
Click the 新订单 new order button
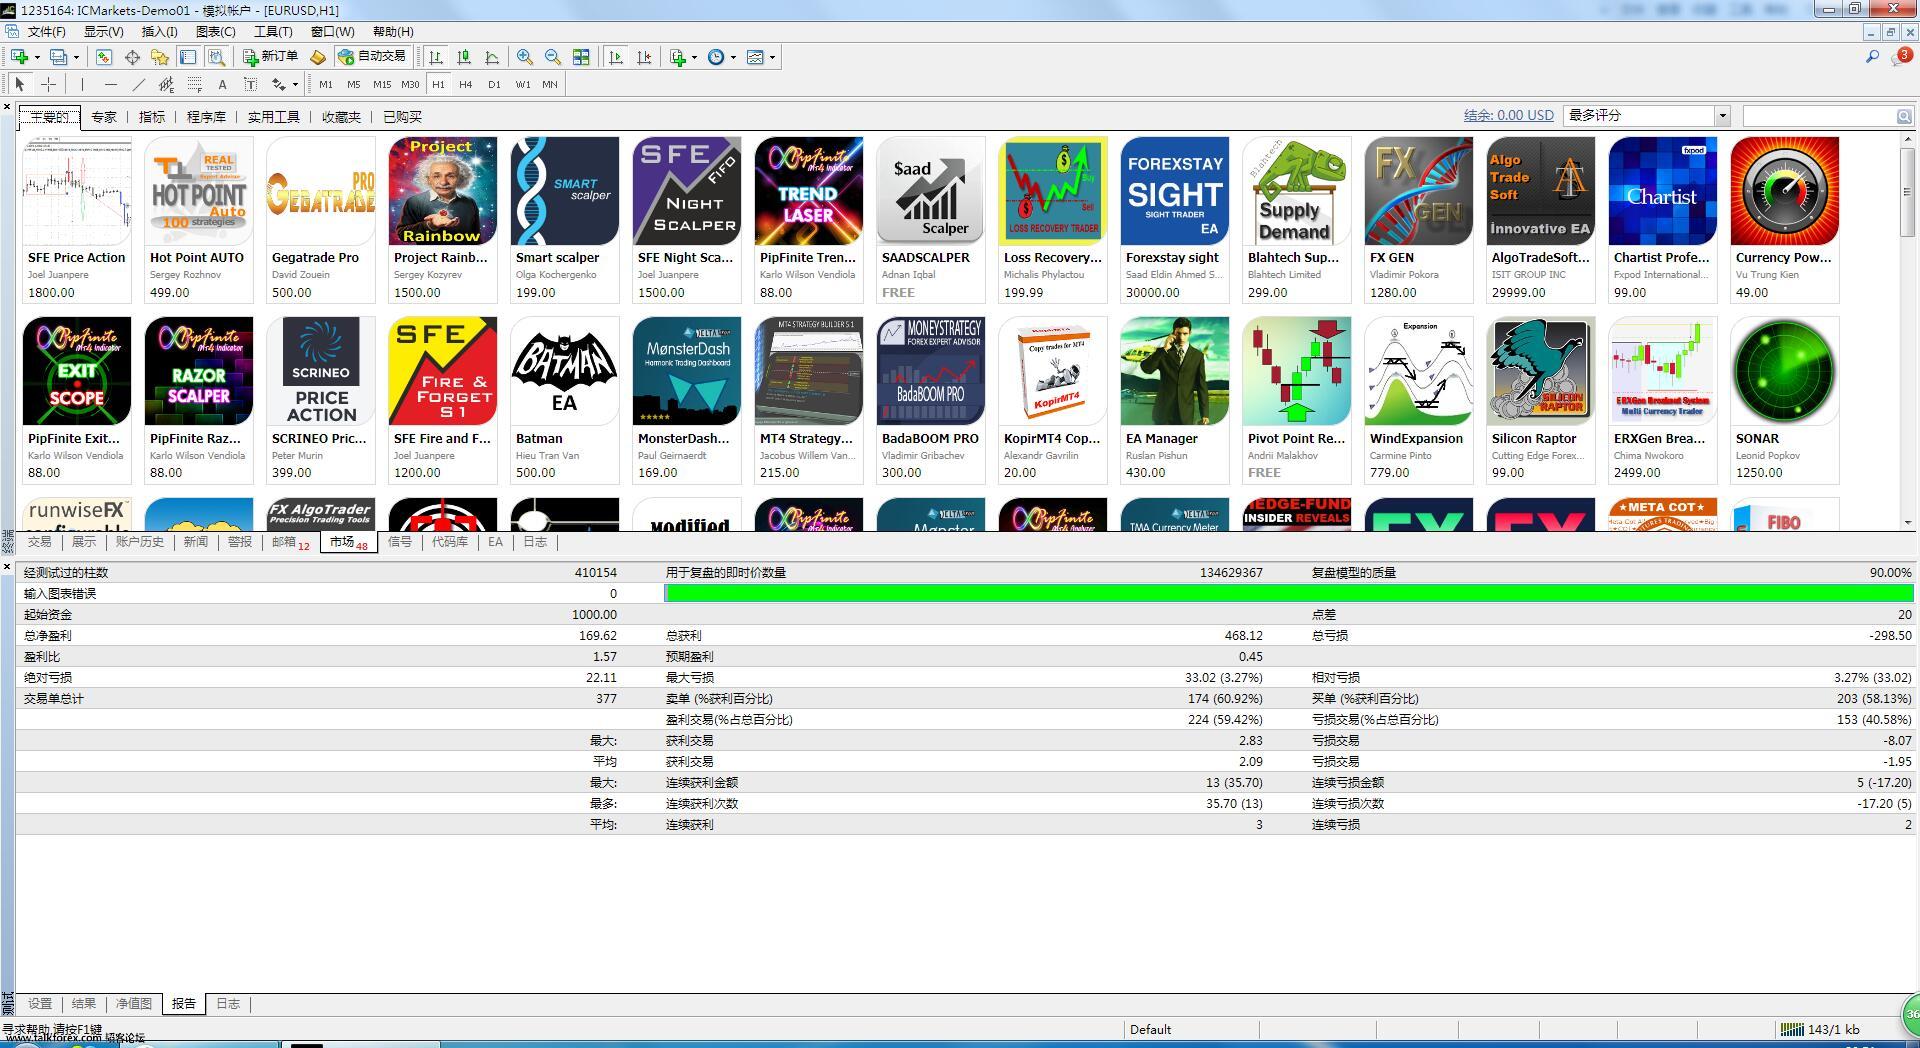point(271,57)
